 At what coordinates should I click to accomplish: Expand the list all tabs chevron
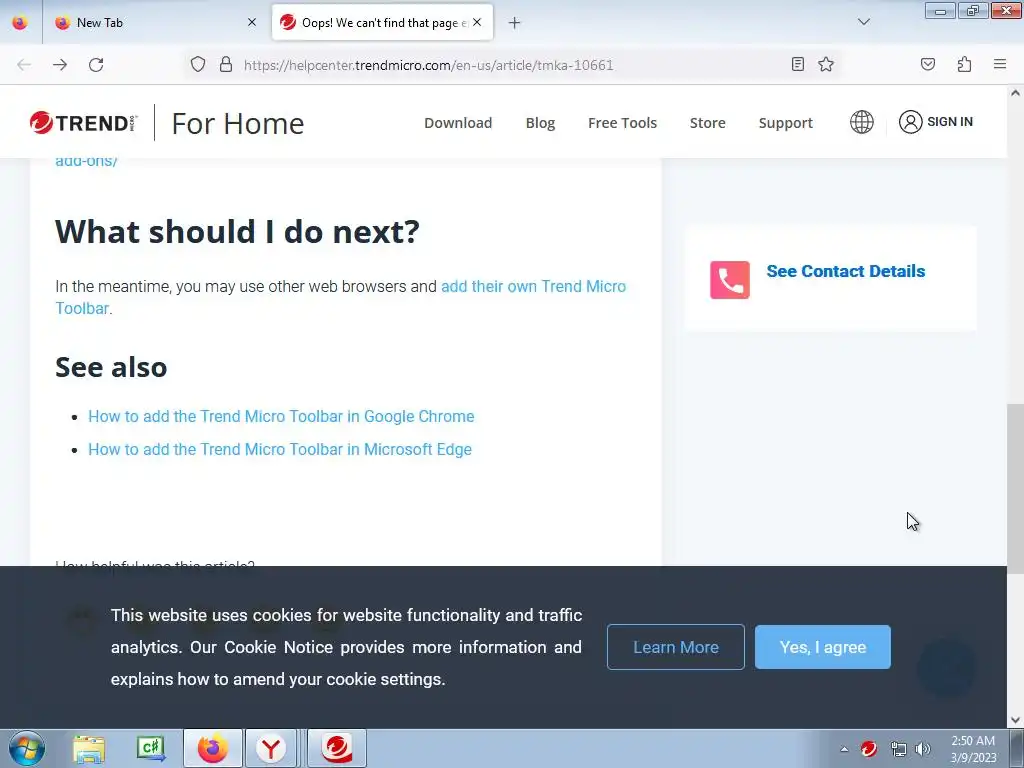(x=864, y=22)
